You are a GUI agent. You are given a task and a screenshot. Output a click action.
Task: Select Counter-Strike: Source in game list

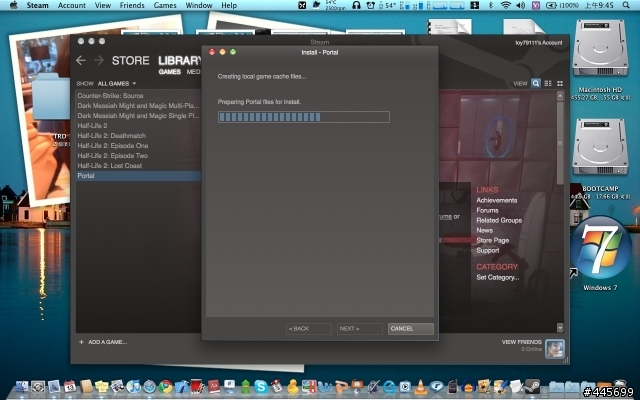pyautogui.click(x=138, y=96)
